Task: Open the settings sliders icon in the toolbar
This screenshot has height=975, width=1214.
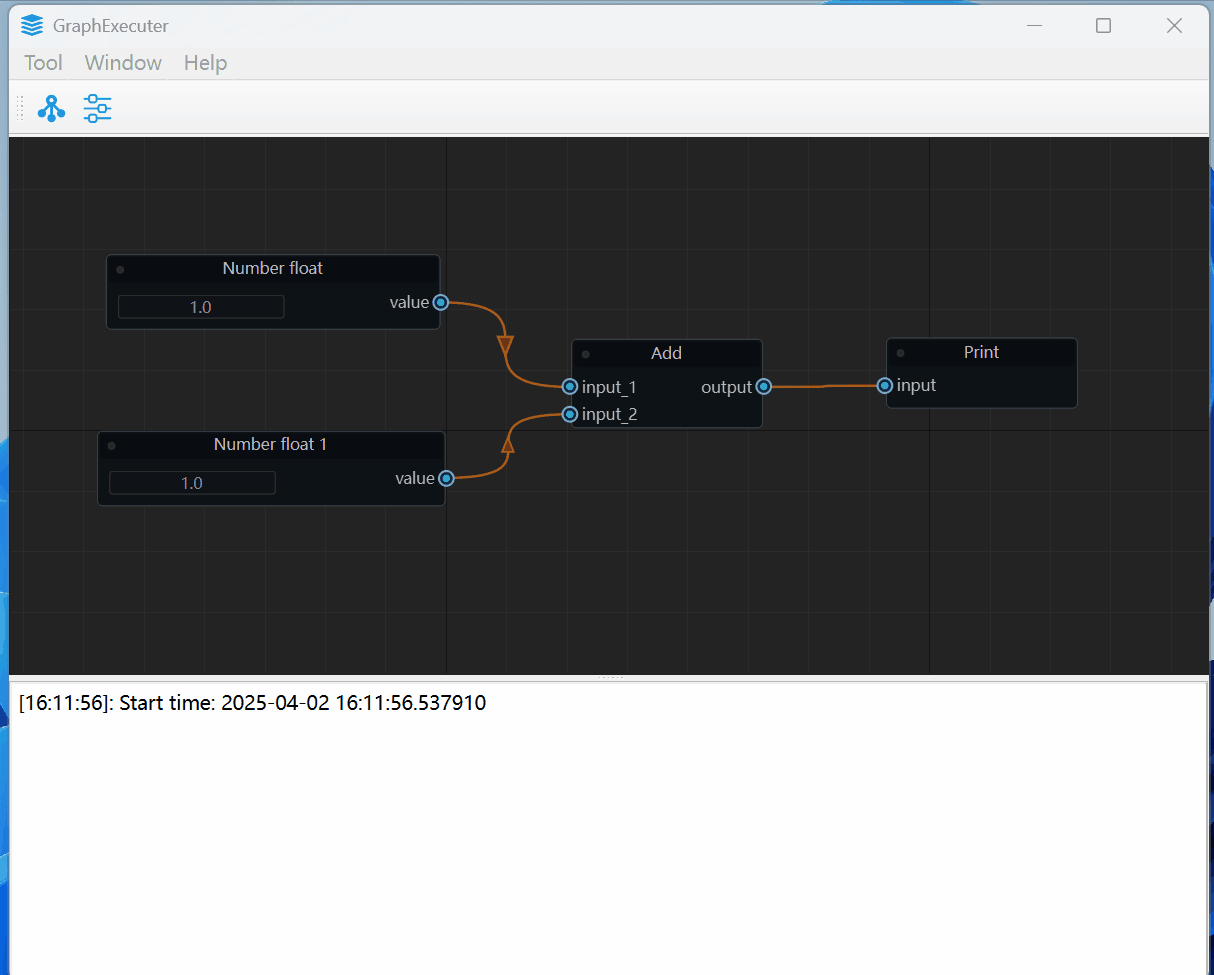Action: (97, 108)
